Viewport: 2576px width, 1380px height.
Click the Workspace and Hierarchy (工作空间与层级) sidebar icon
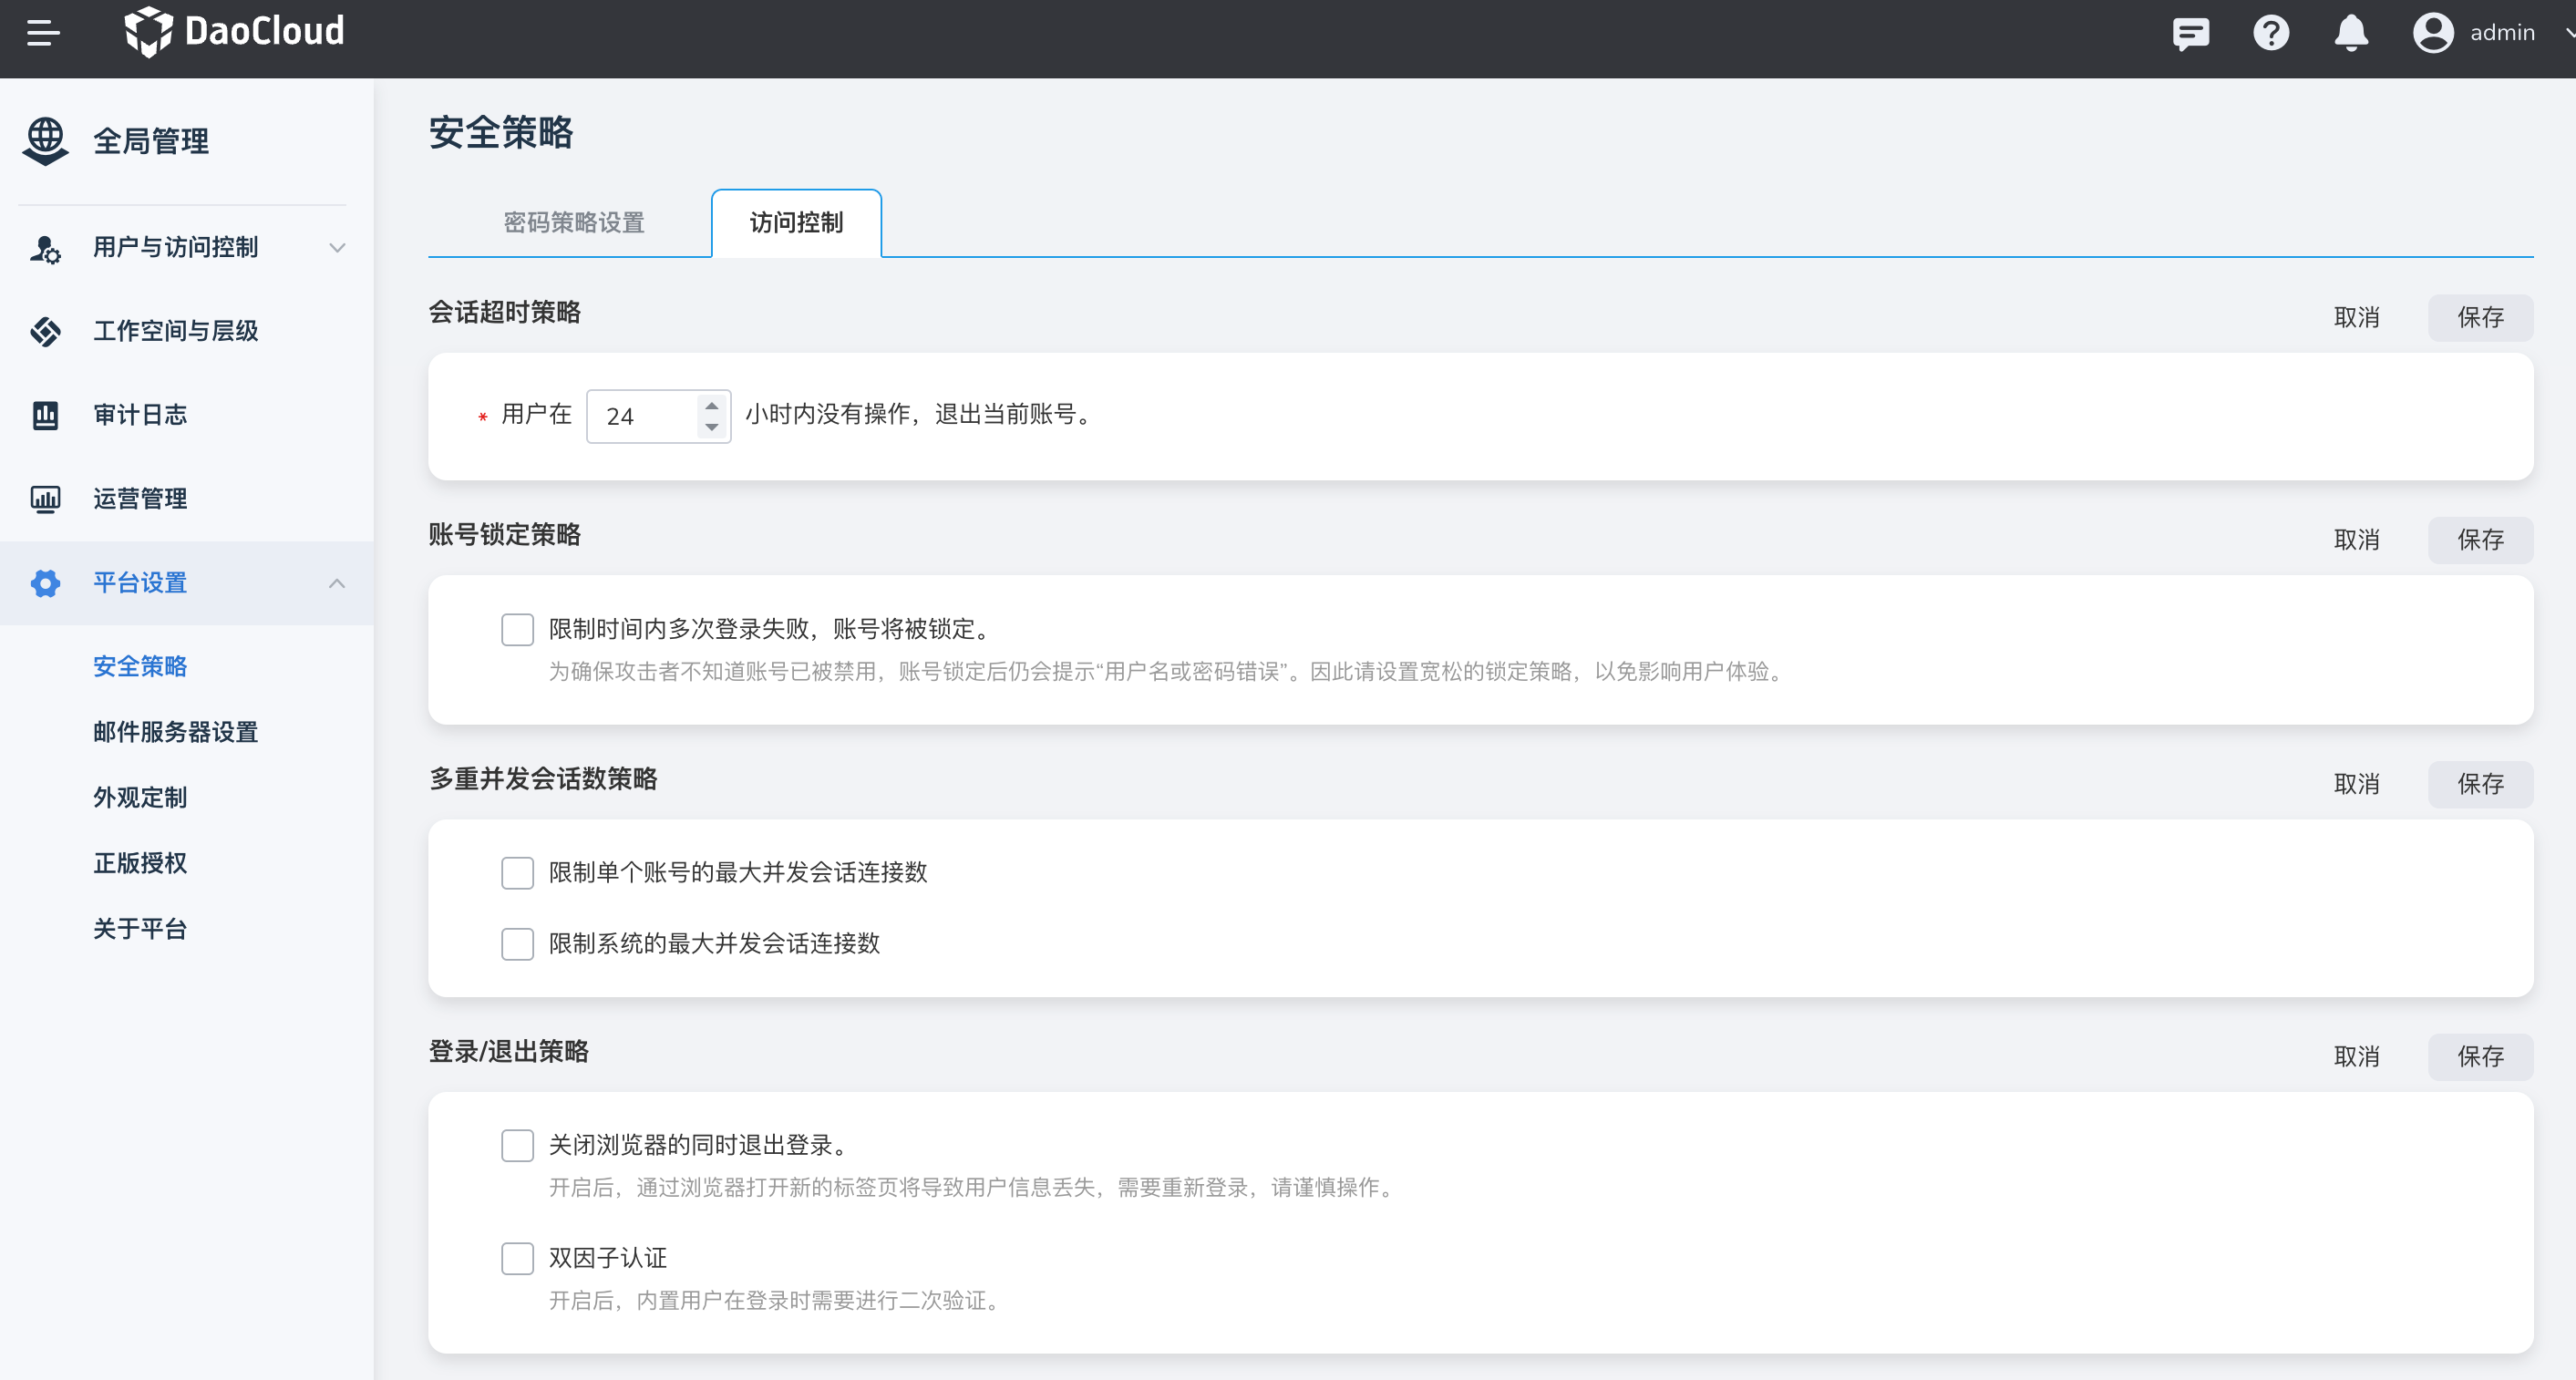pos(45,331)
